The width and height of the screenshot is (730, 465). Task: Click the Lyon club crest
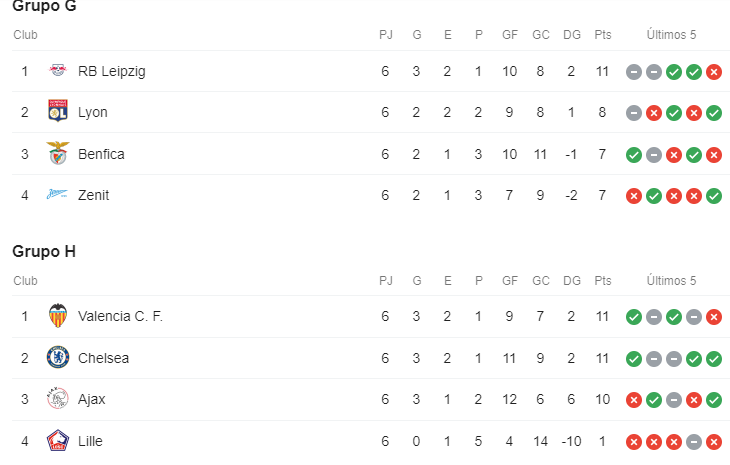click(57, 112)
